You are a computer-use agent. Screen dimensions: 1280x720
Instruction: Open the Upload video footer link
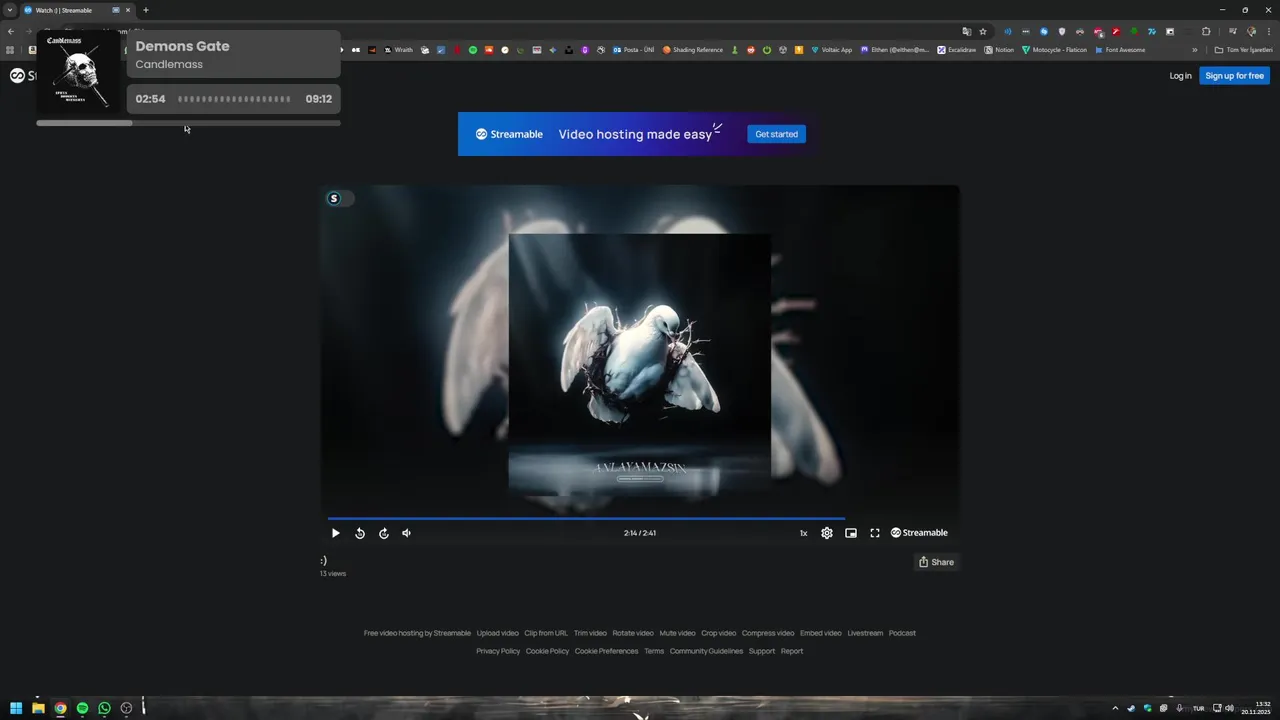click(x=497, y=633)
